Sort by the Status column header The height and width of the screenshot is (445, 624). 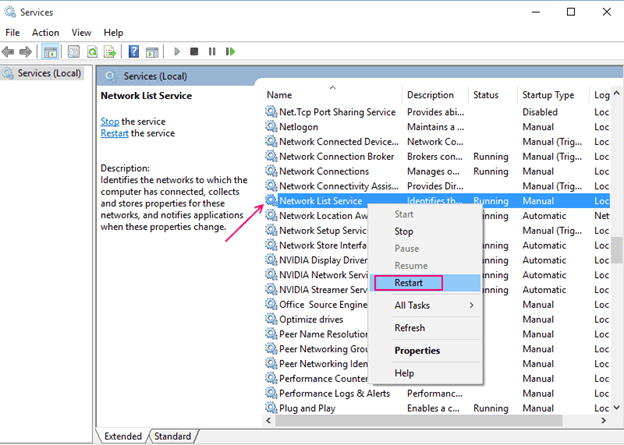tap(493, 95)
